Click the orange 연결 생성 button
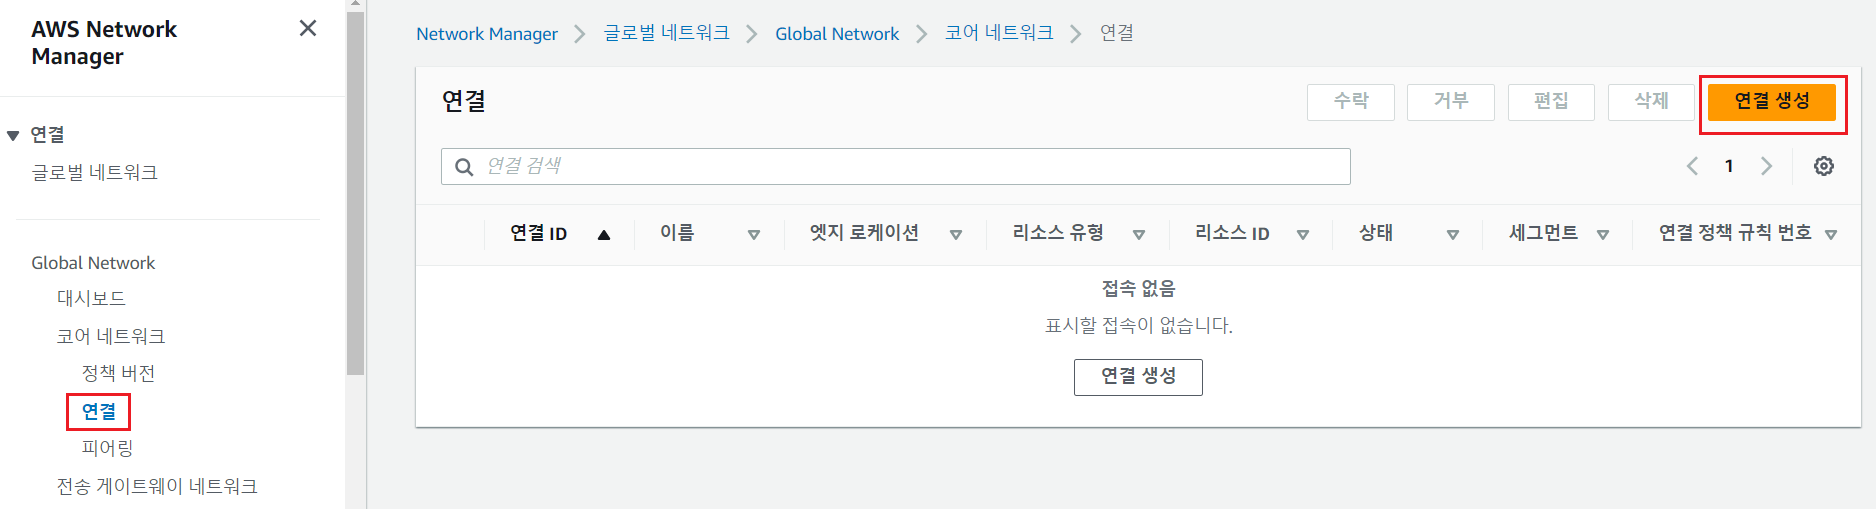Image resolution: width=1876 pixels, height=509 pixels. click(x=1772, y=101)
